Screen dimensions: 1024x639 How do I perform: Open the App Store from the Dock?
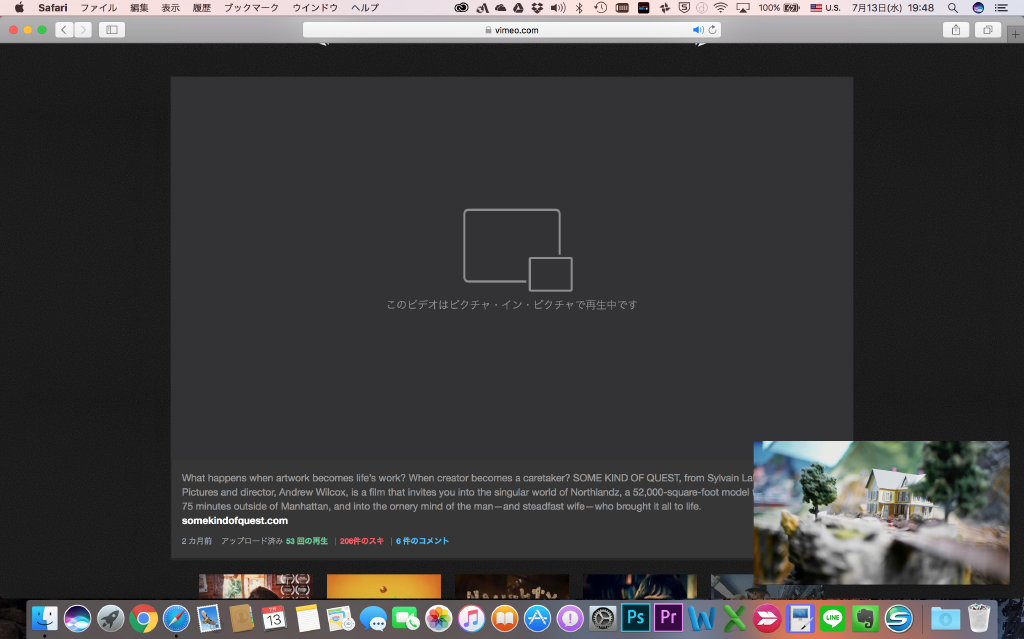click(537, 618)
